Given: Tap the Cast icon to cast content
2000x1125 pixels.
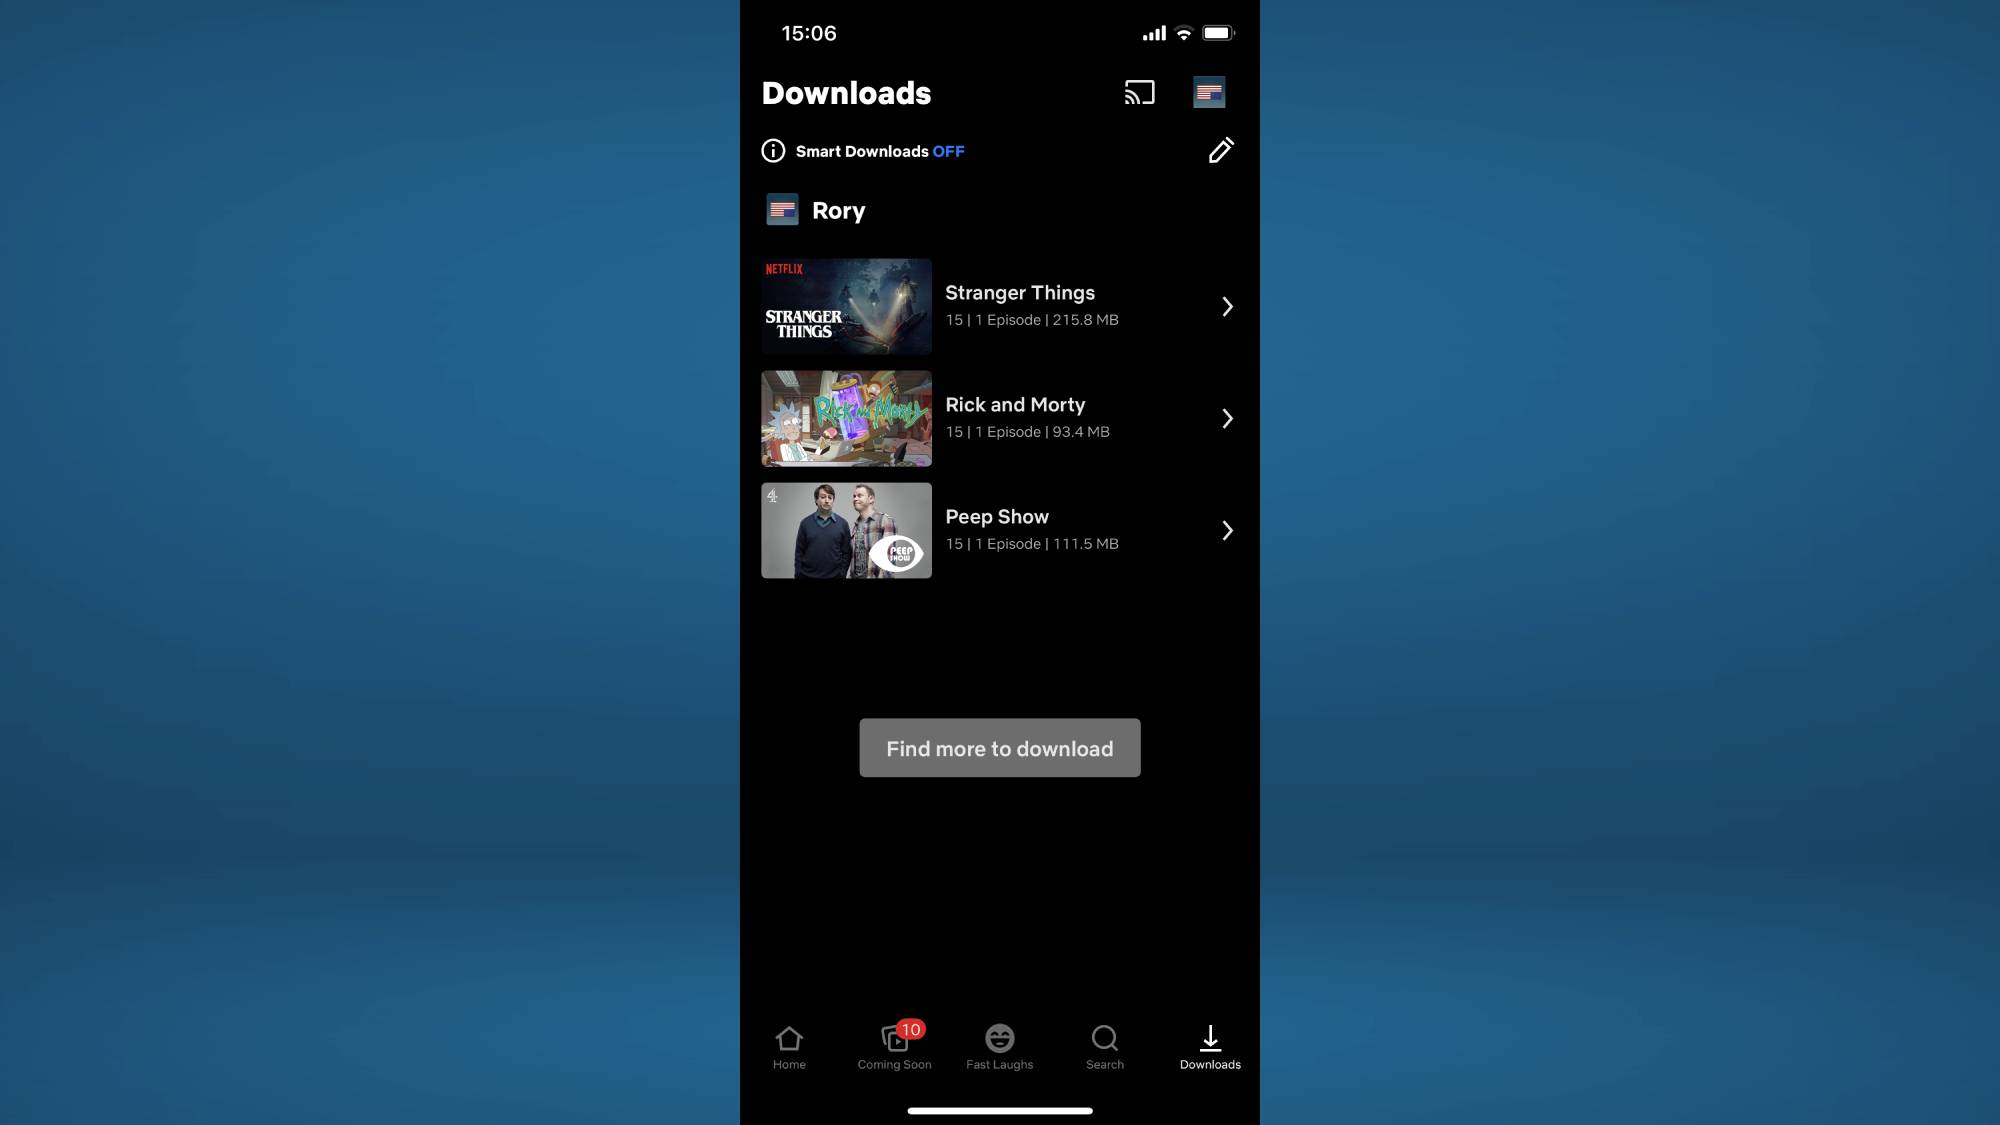Looking at the screenshot, I should (x=1139, y=92).
